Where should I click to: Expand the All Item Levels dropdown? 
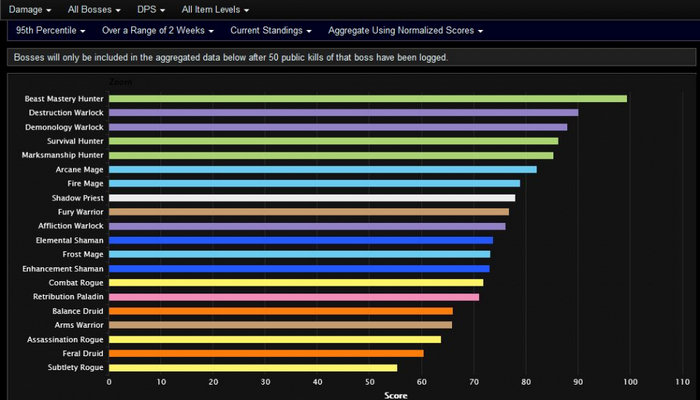coord(215,9)
